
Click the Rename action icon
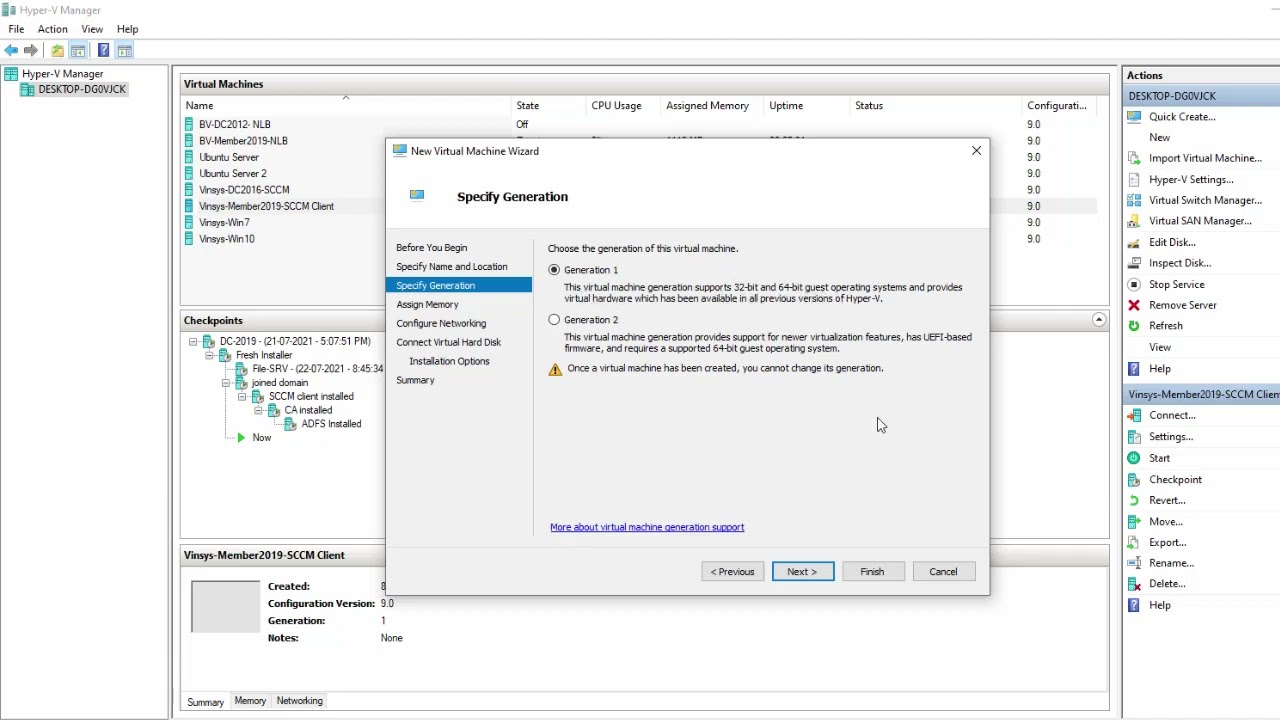pos(1134,563)
